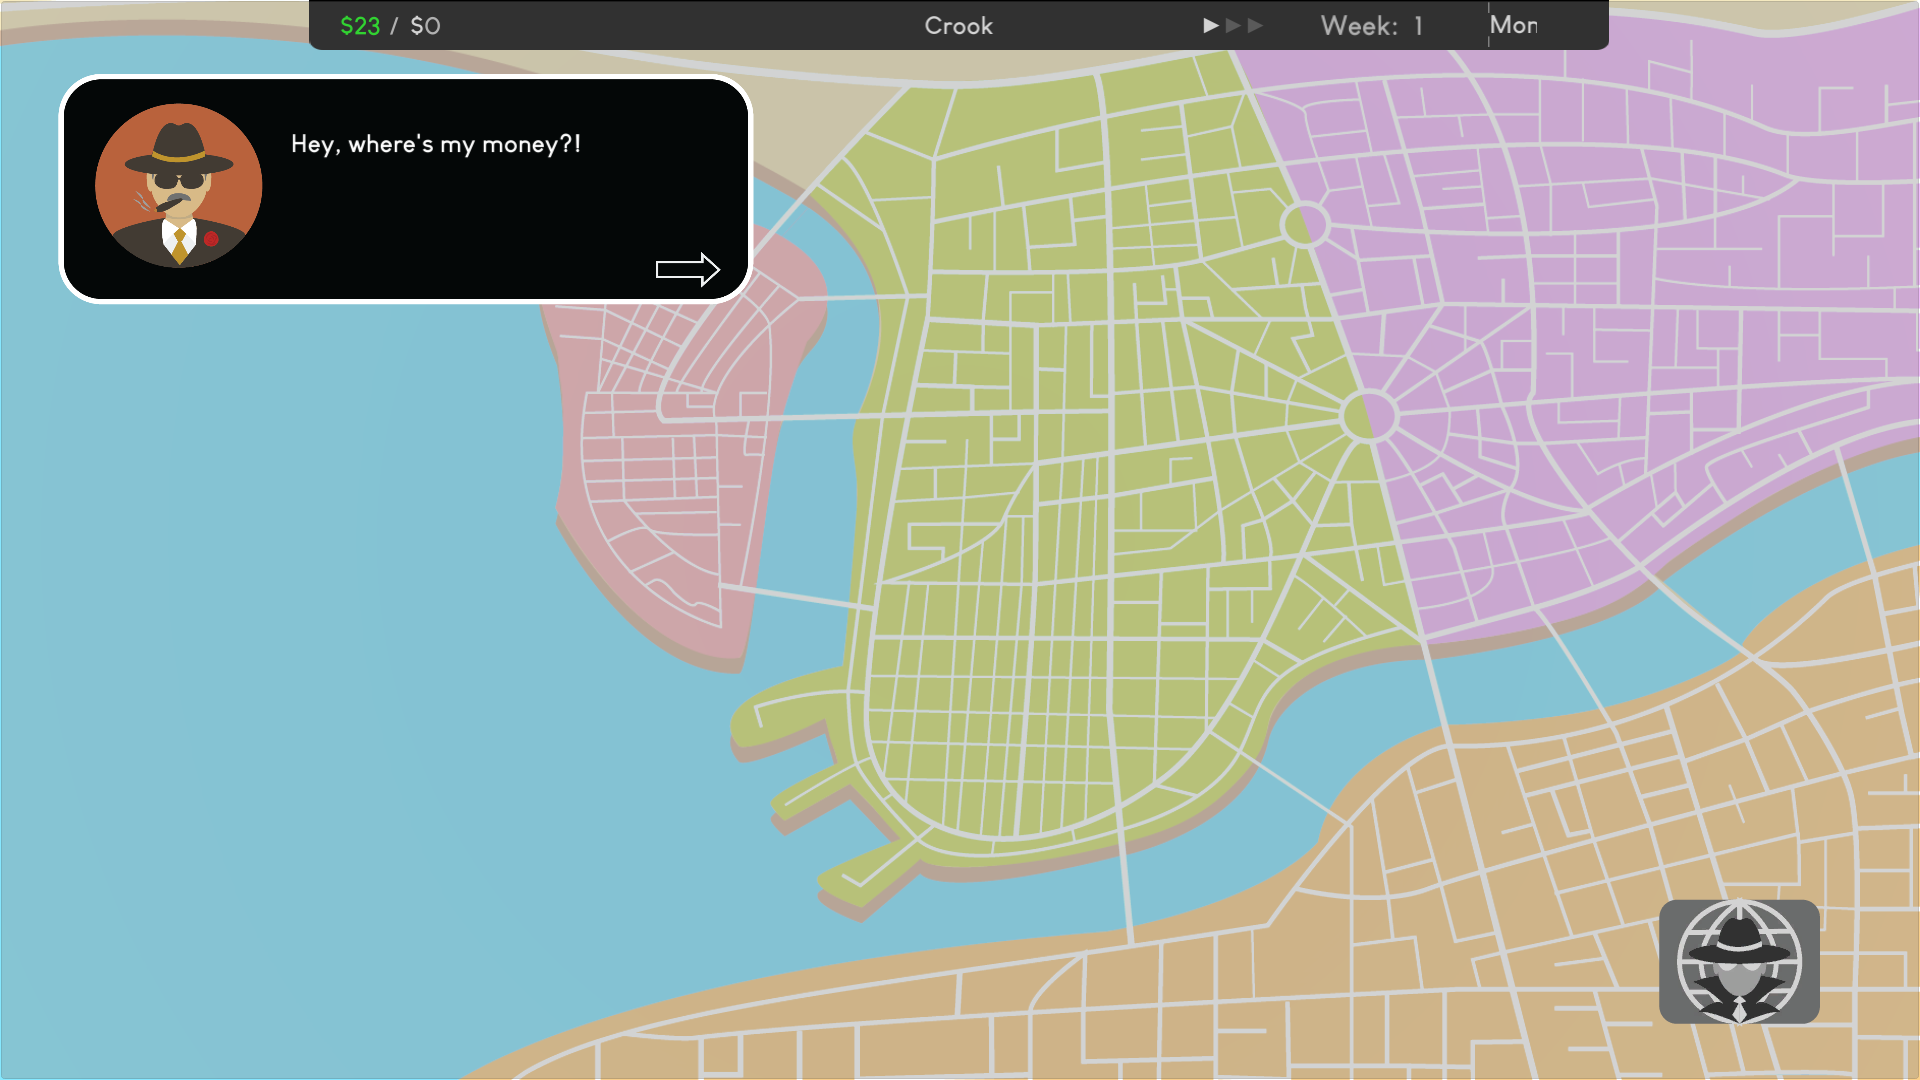Click the Week: 1 indicator
Screen dimensions: 1920x1080
tap(1371, 26)
